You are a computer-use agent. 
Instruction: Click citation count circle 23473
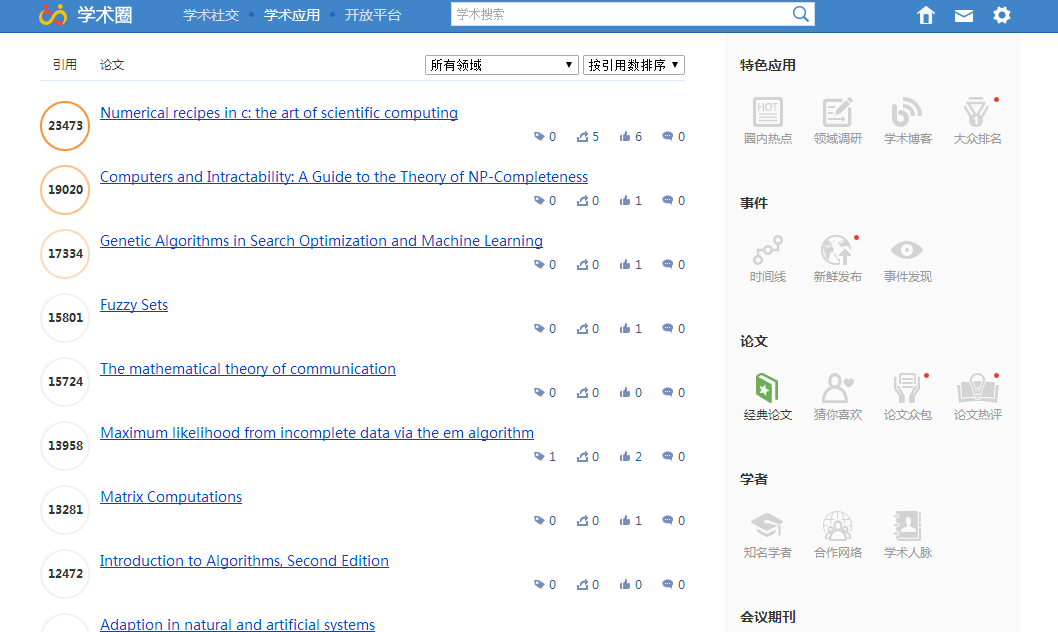(65, 125)
